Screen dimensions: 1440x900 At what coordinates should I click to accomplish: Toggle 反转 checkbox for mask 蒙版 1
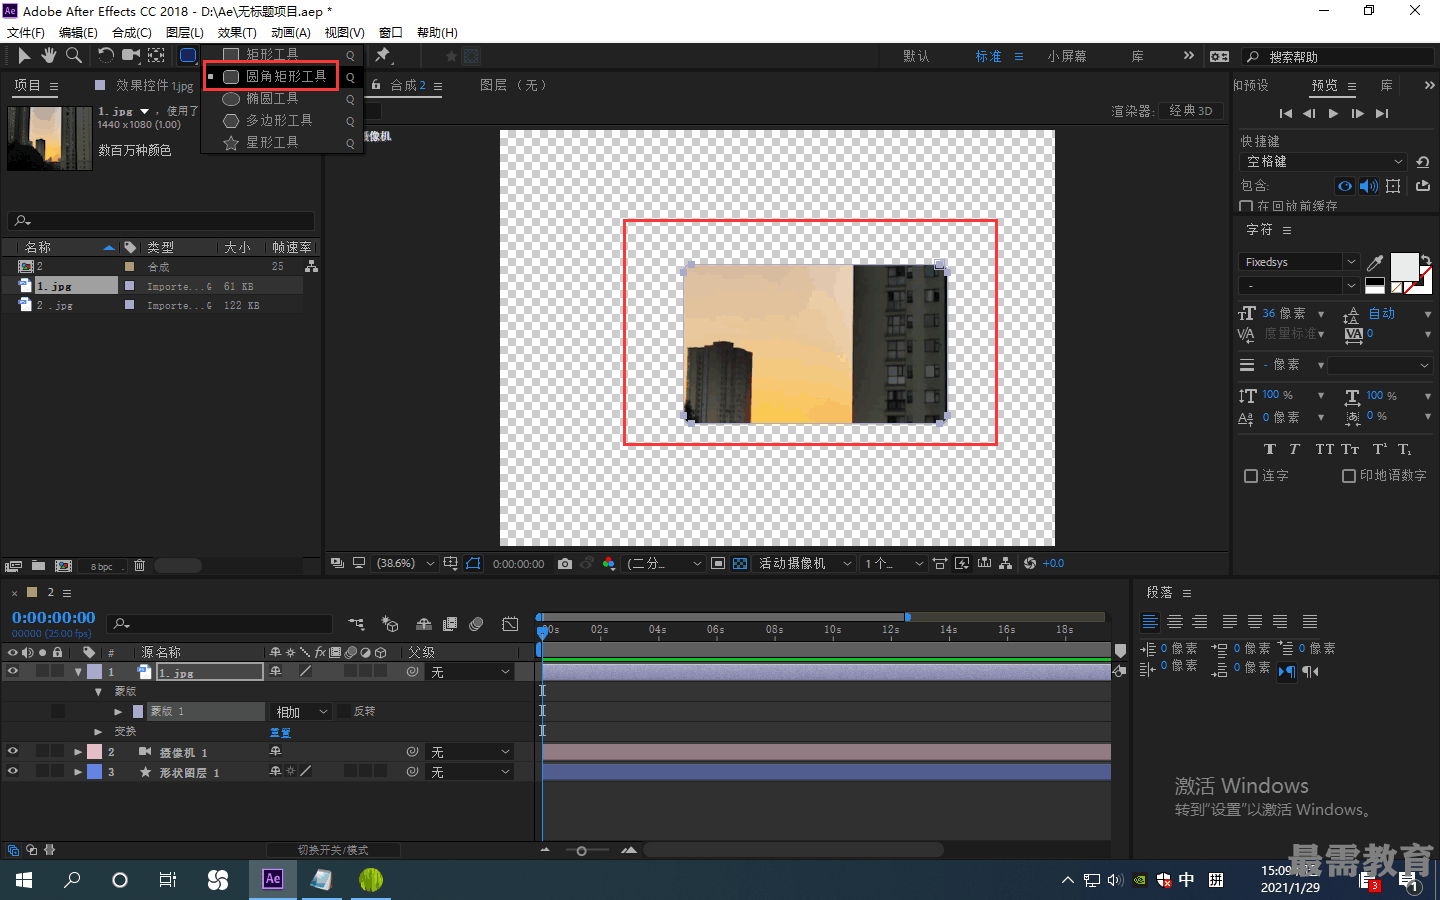coord(344,712)
